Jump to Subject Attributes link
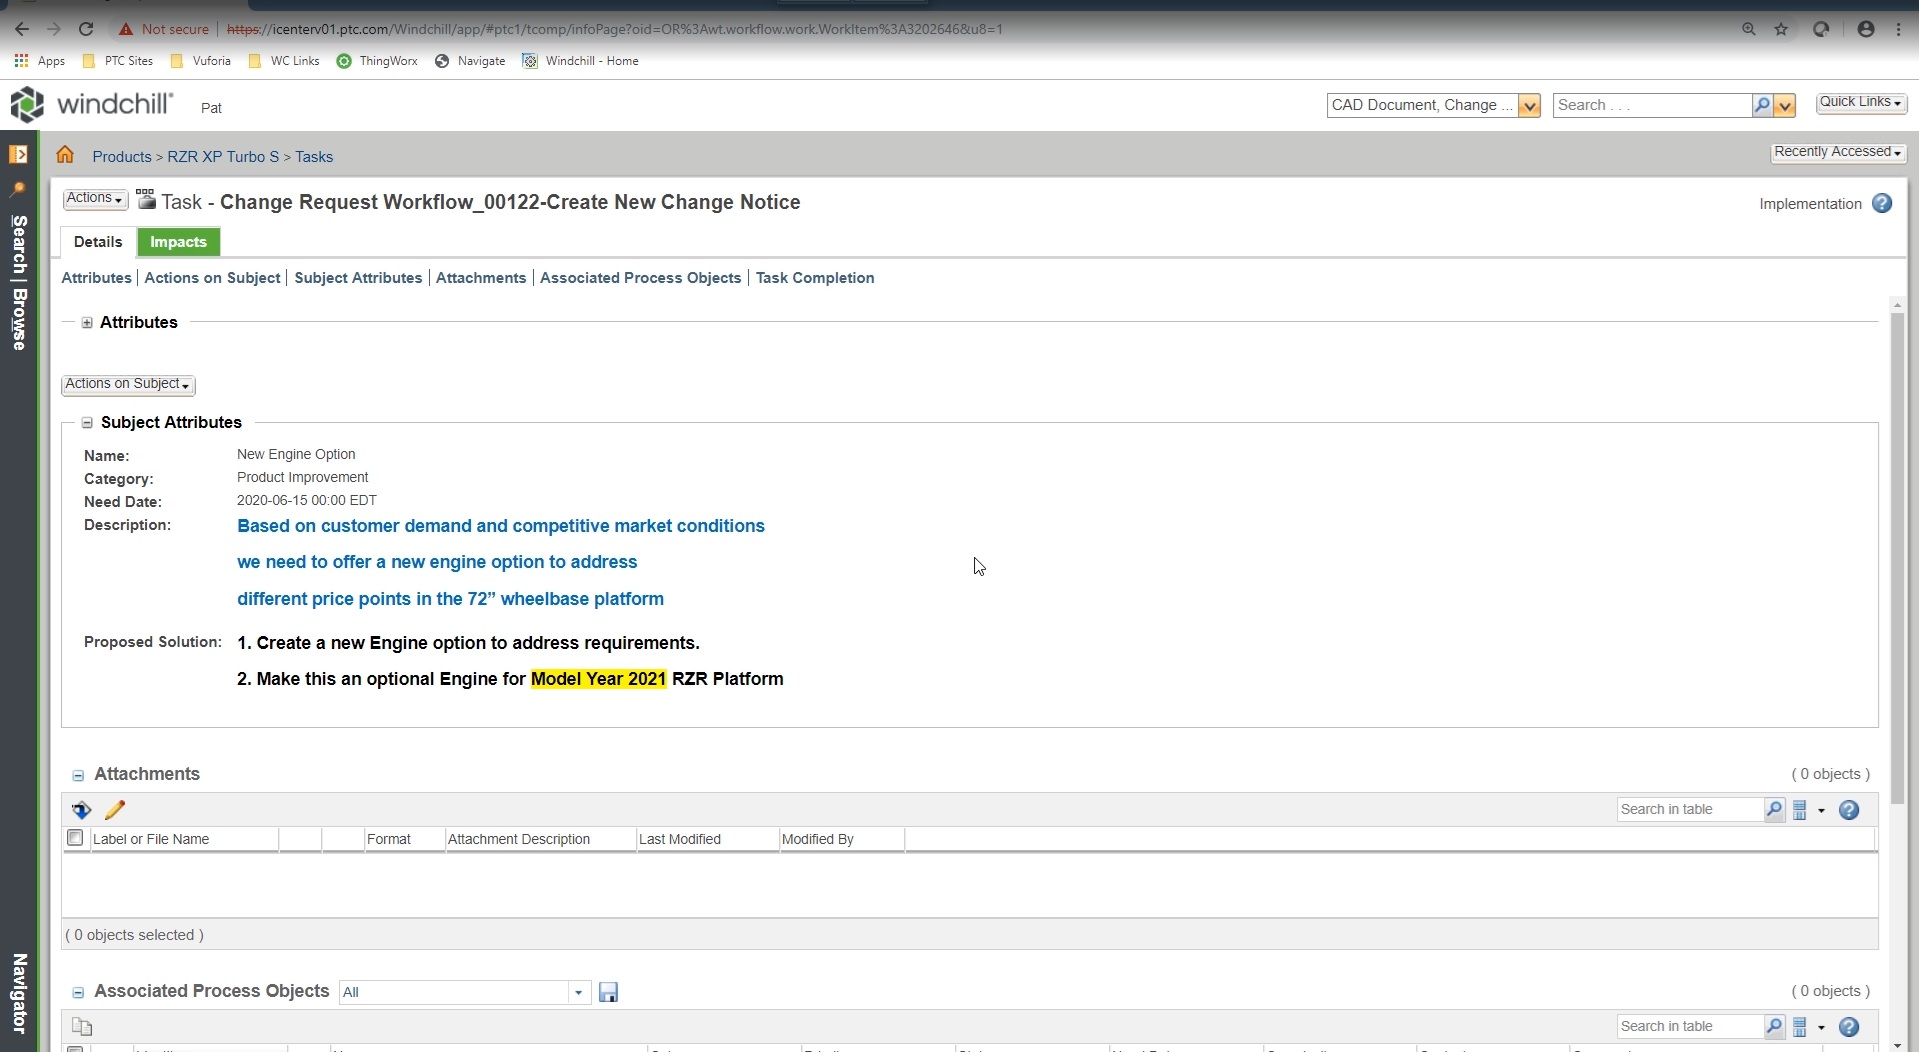 pyautogui.click(x=358, y=278)
